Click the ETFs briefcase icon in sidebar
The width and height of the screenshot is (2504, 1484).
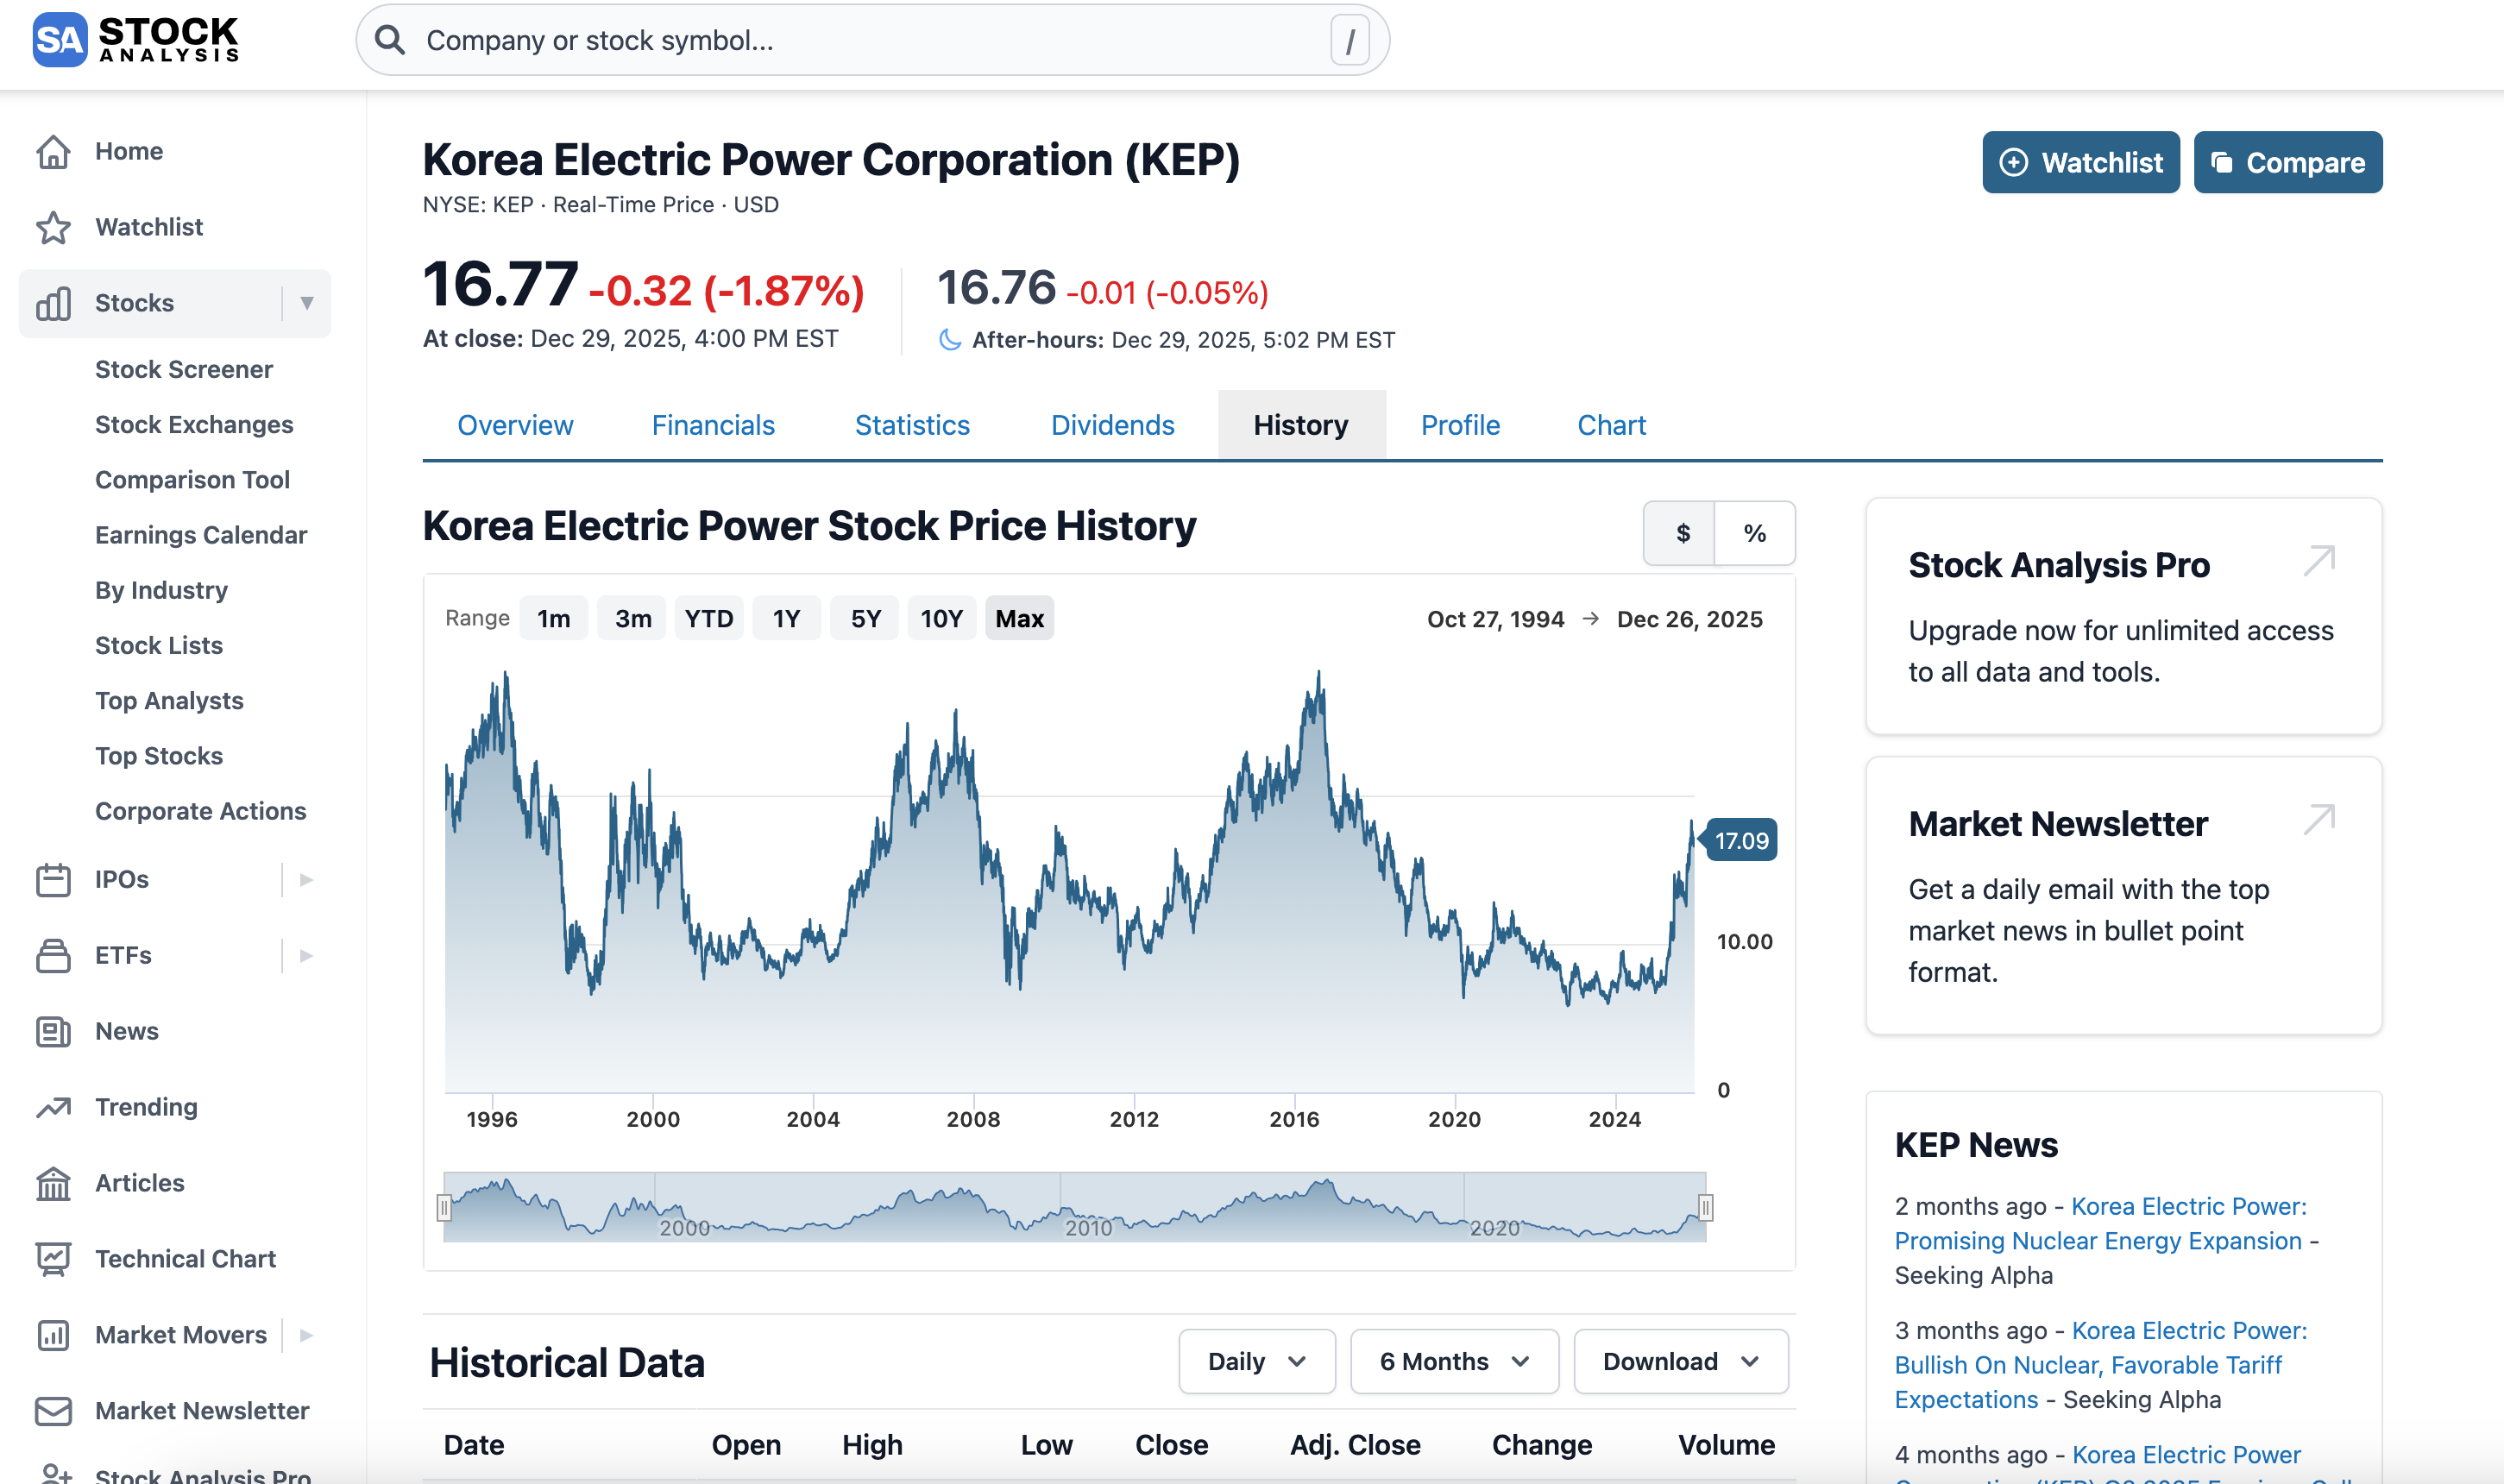[x=53, y=955]
